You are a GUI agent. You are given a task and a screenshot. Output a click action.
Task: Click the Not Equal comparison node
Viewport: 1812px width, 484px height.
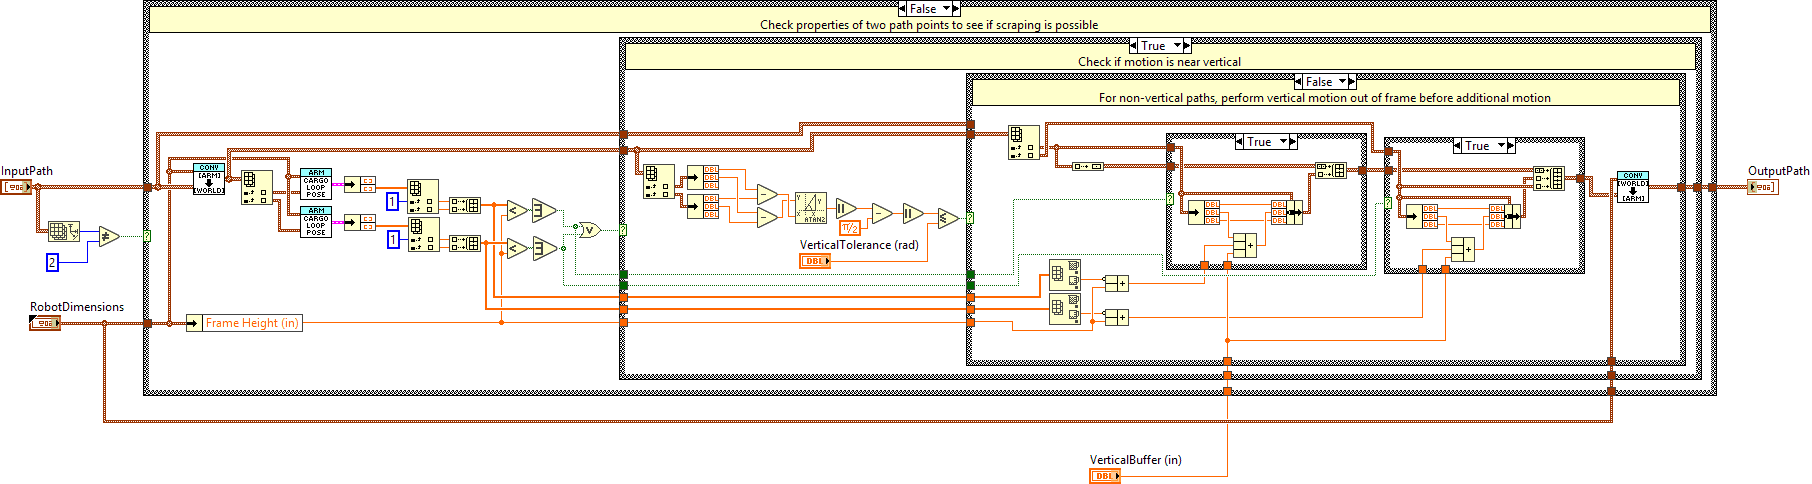point(108,237)
